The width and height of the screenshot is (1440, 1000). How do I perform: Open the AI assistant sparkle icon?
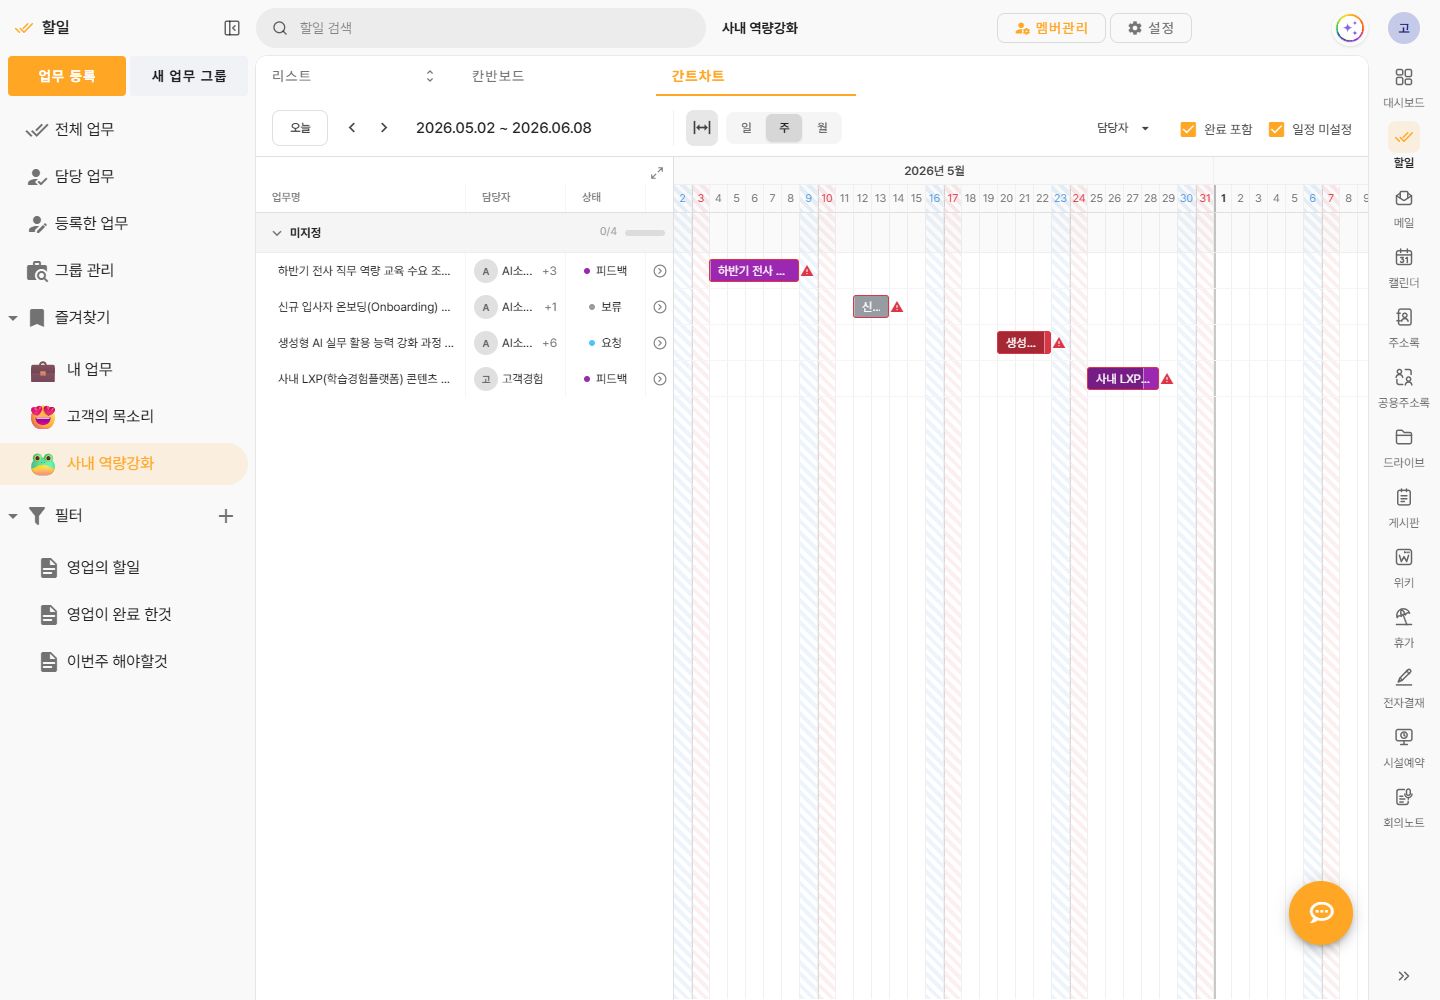click(1350, 28)
